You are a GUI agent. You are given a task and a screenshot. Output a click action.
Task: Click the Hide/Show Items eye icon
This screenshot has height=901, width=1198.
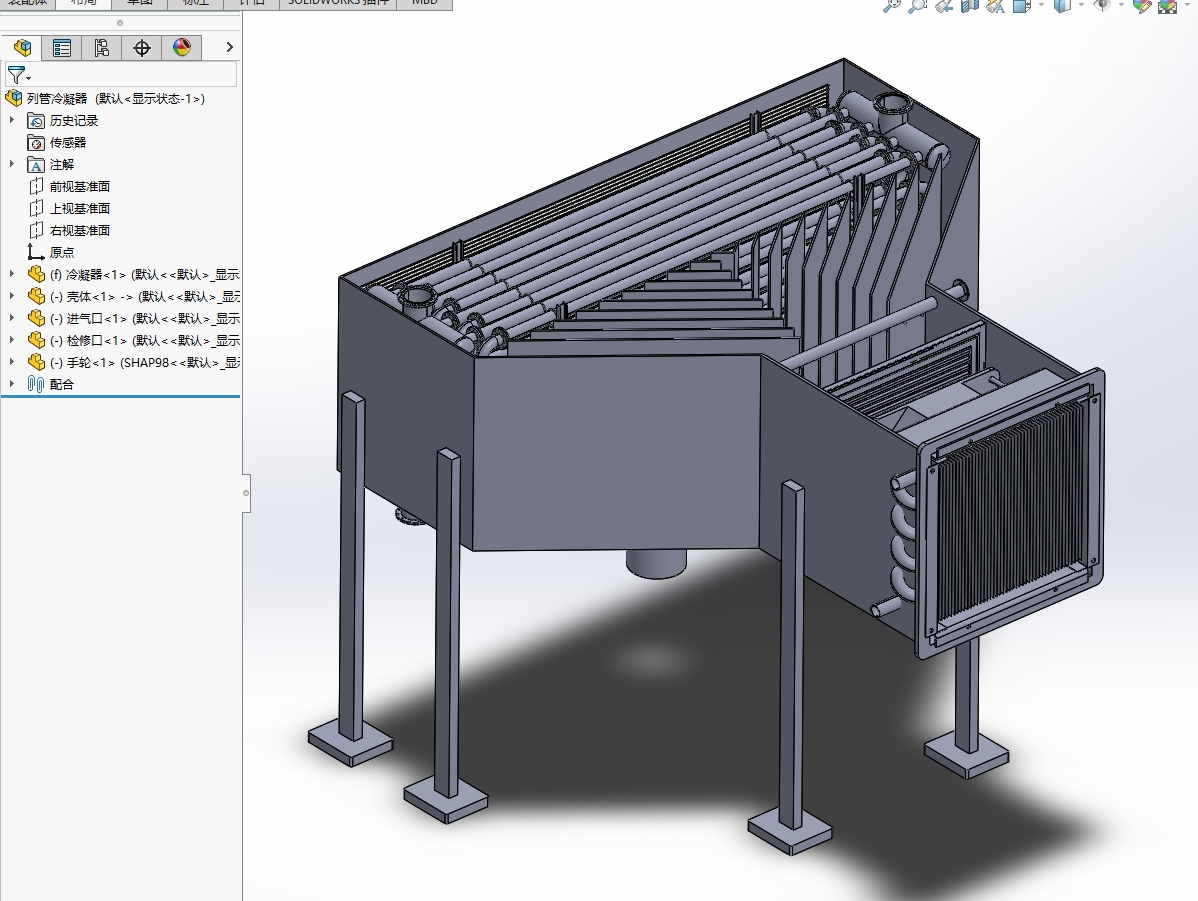pyautogui.click(x=1102, y=6)
